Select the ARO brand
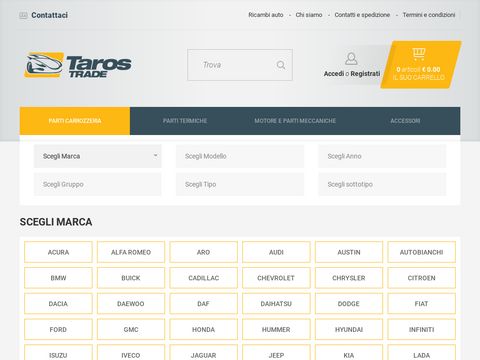 click(203, 252)
